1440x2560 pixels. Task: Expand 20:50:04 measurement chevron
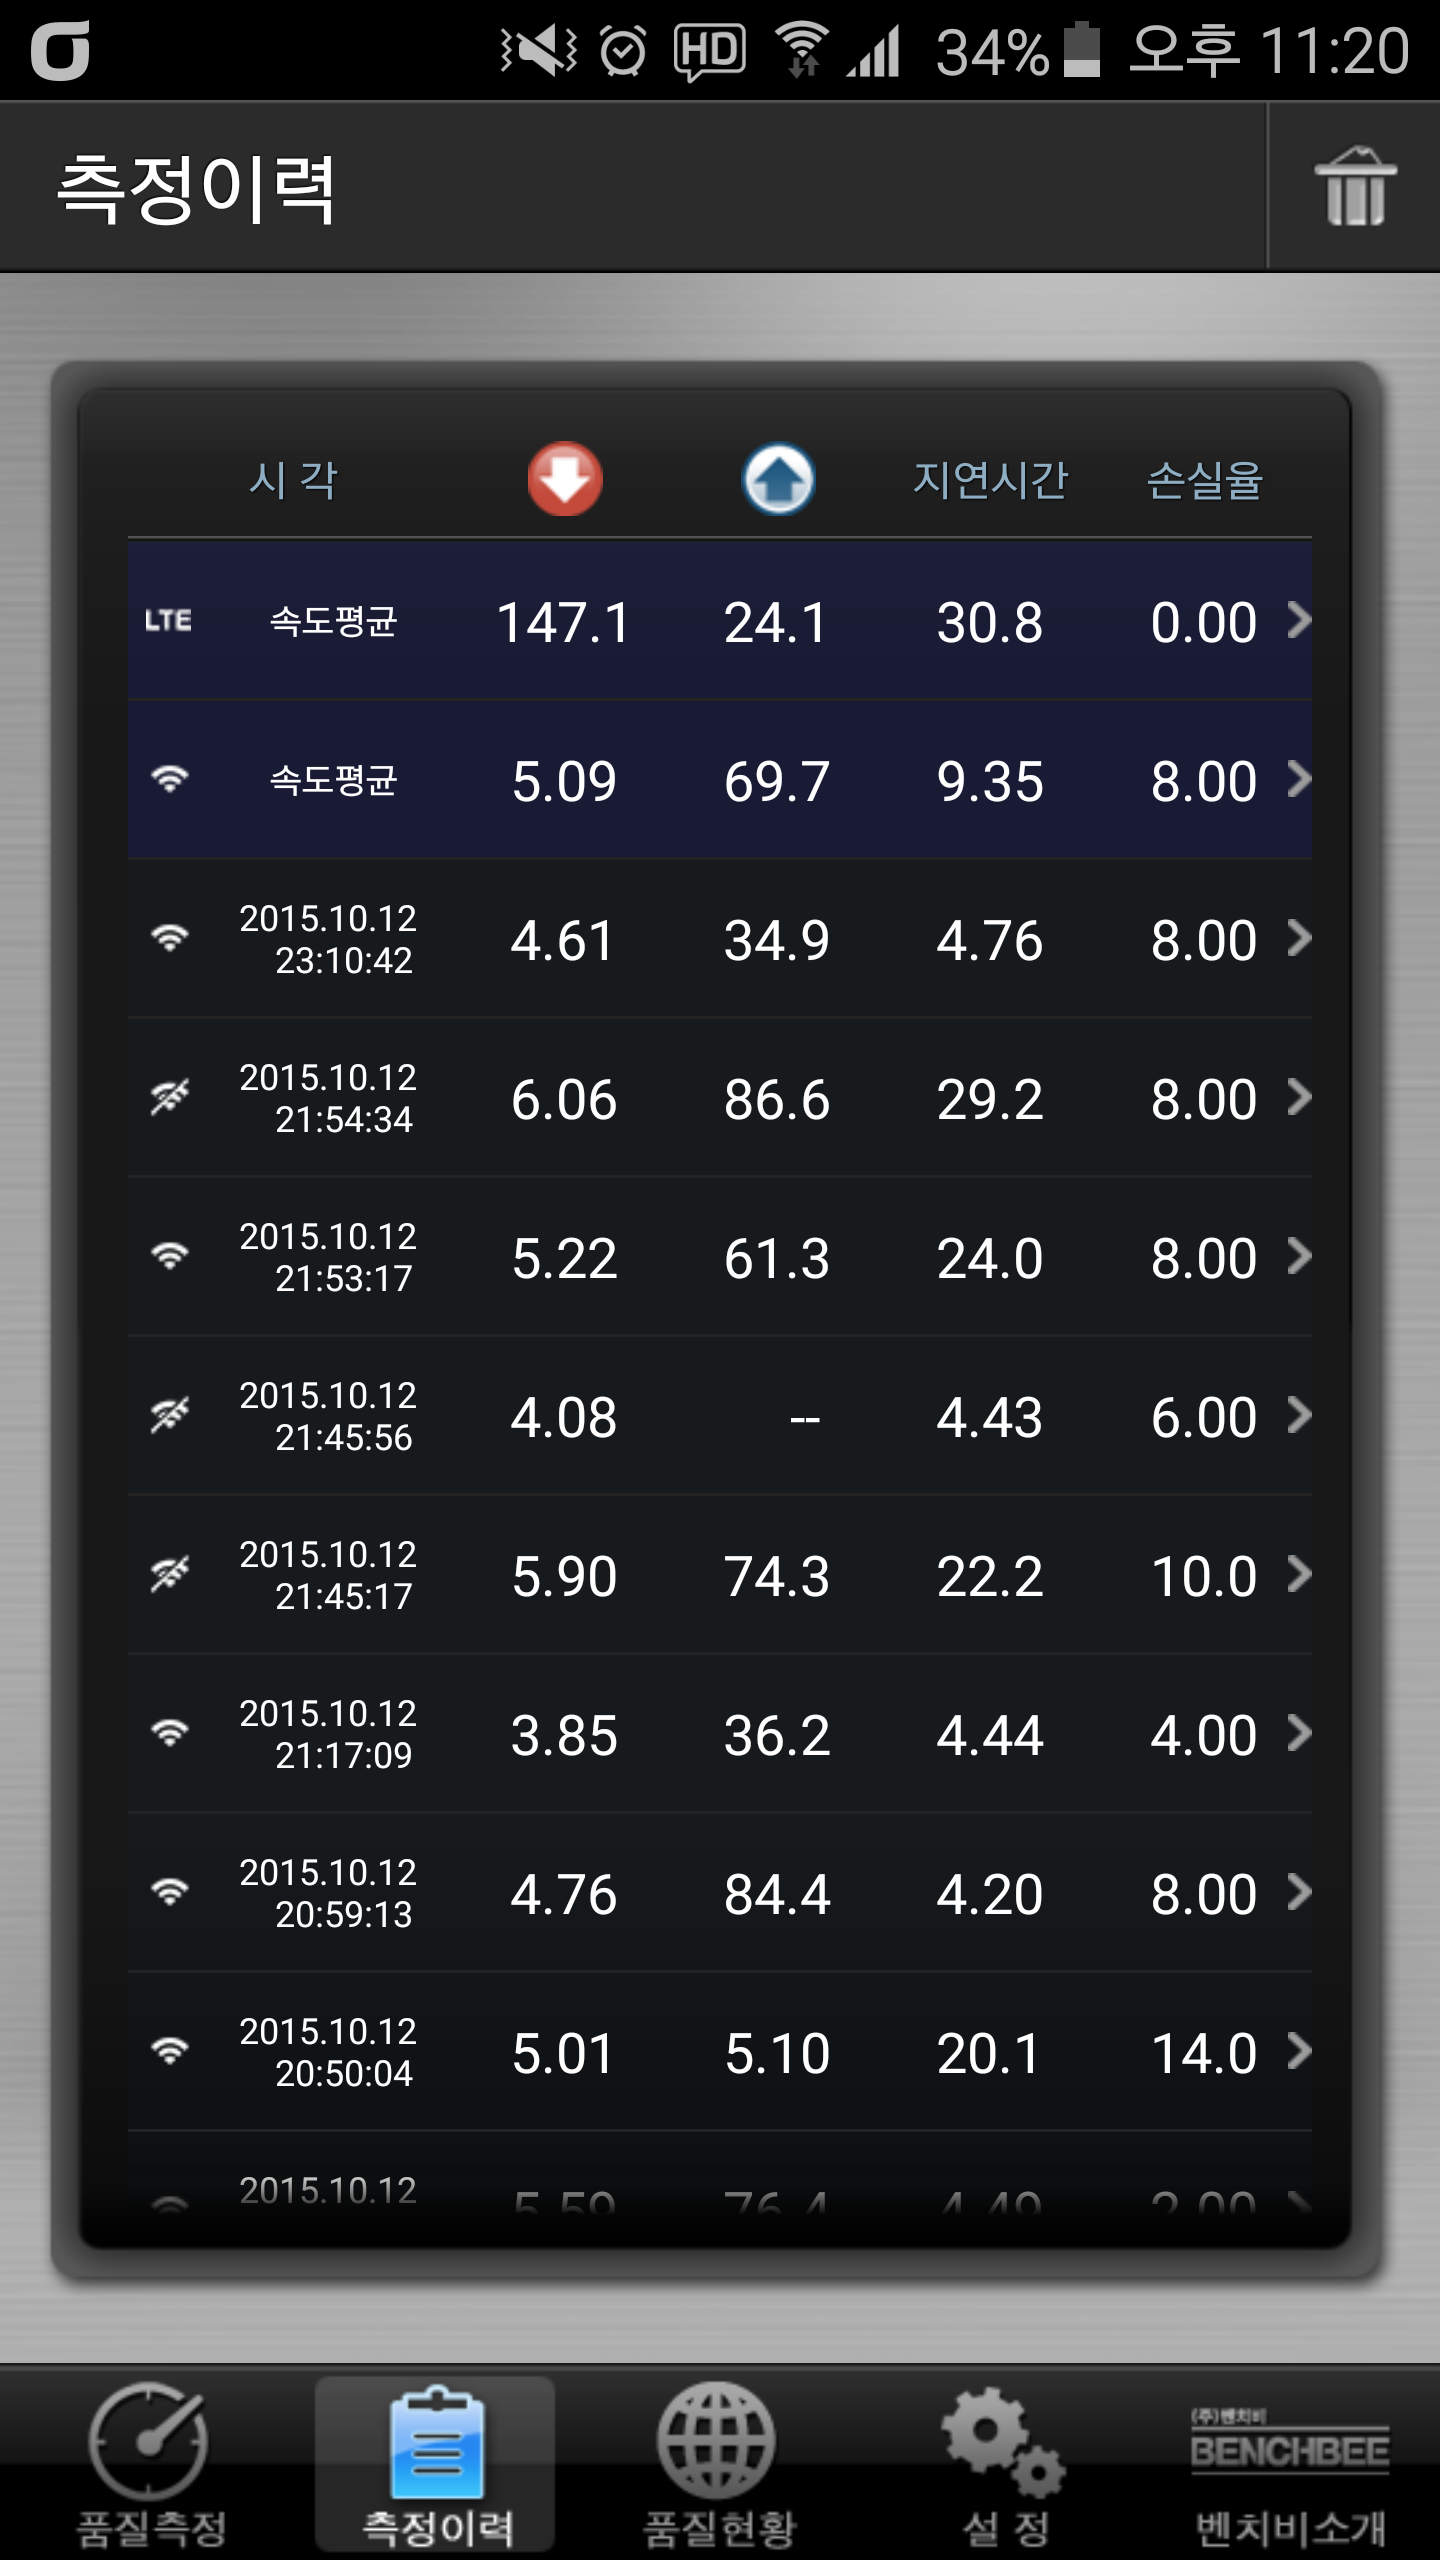click(x=1299, y=2051)
